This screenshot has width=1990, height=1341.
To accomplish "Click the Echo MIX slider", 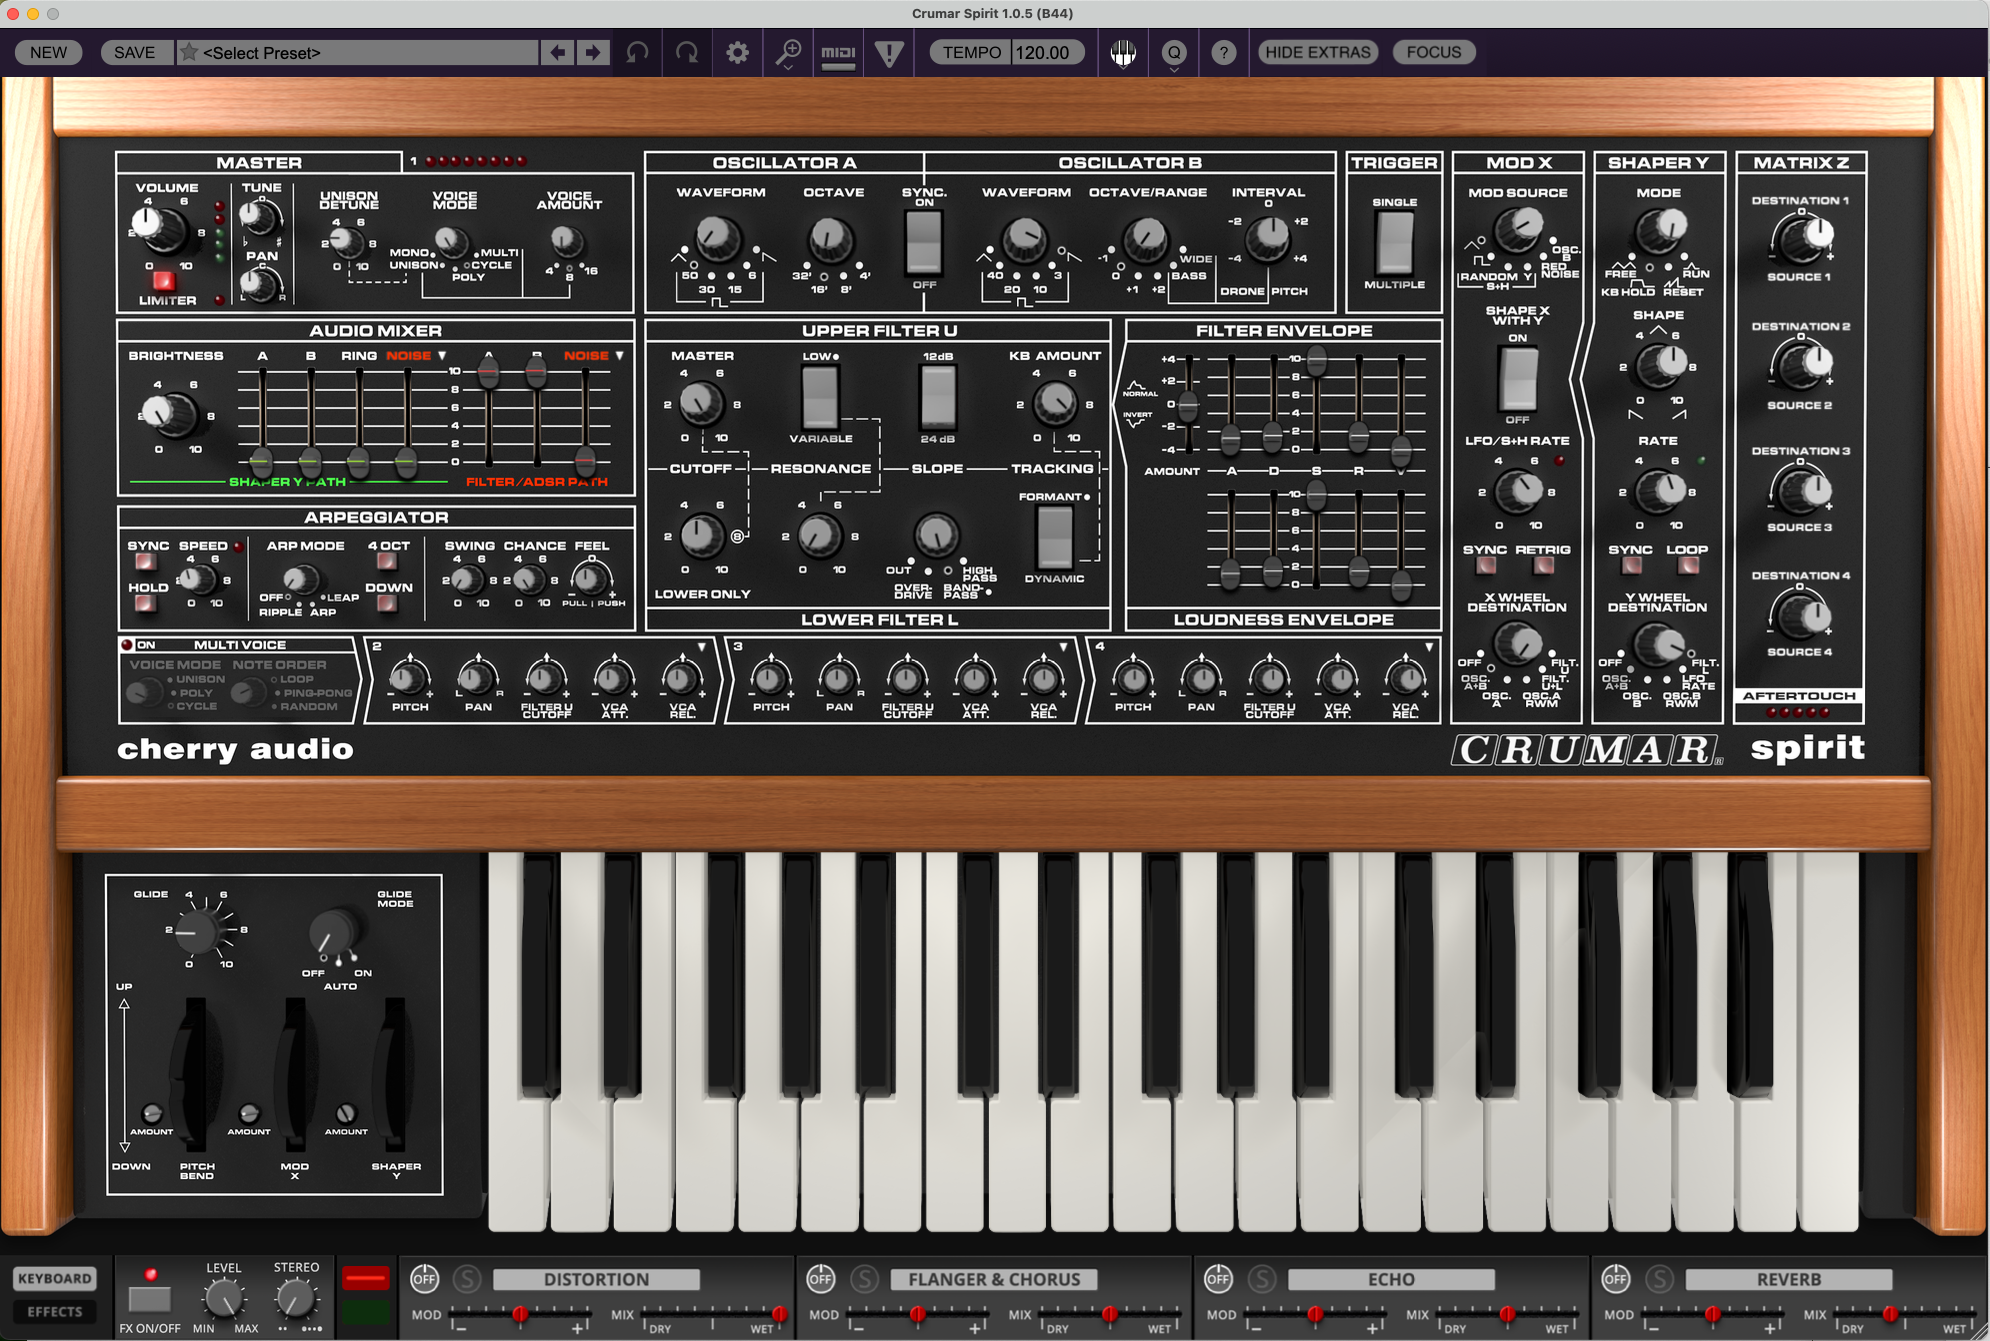I will 1507,1314.
